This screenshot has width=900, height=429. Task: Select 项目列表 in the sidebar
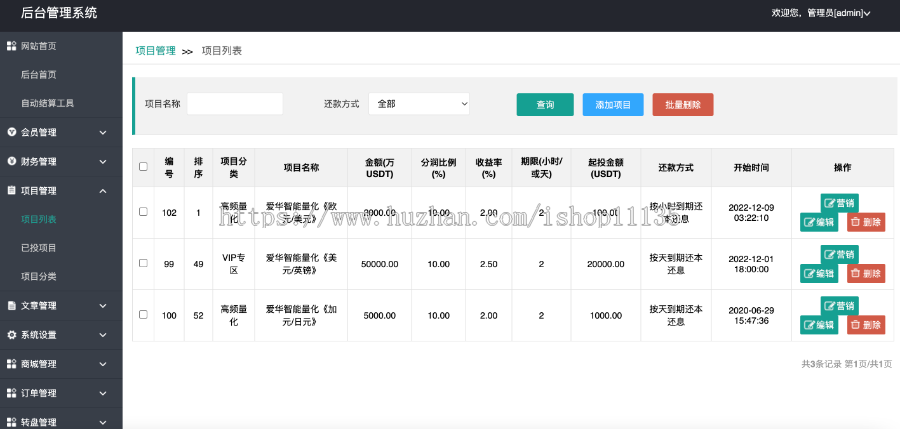click(38, 219)
